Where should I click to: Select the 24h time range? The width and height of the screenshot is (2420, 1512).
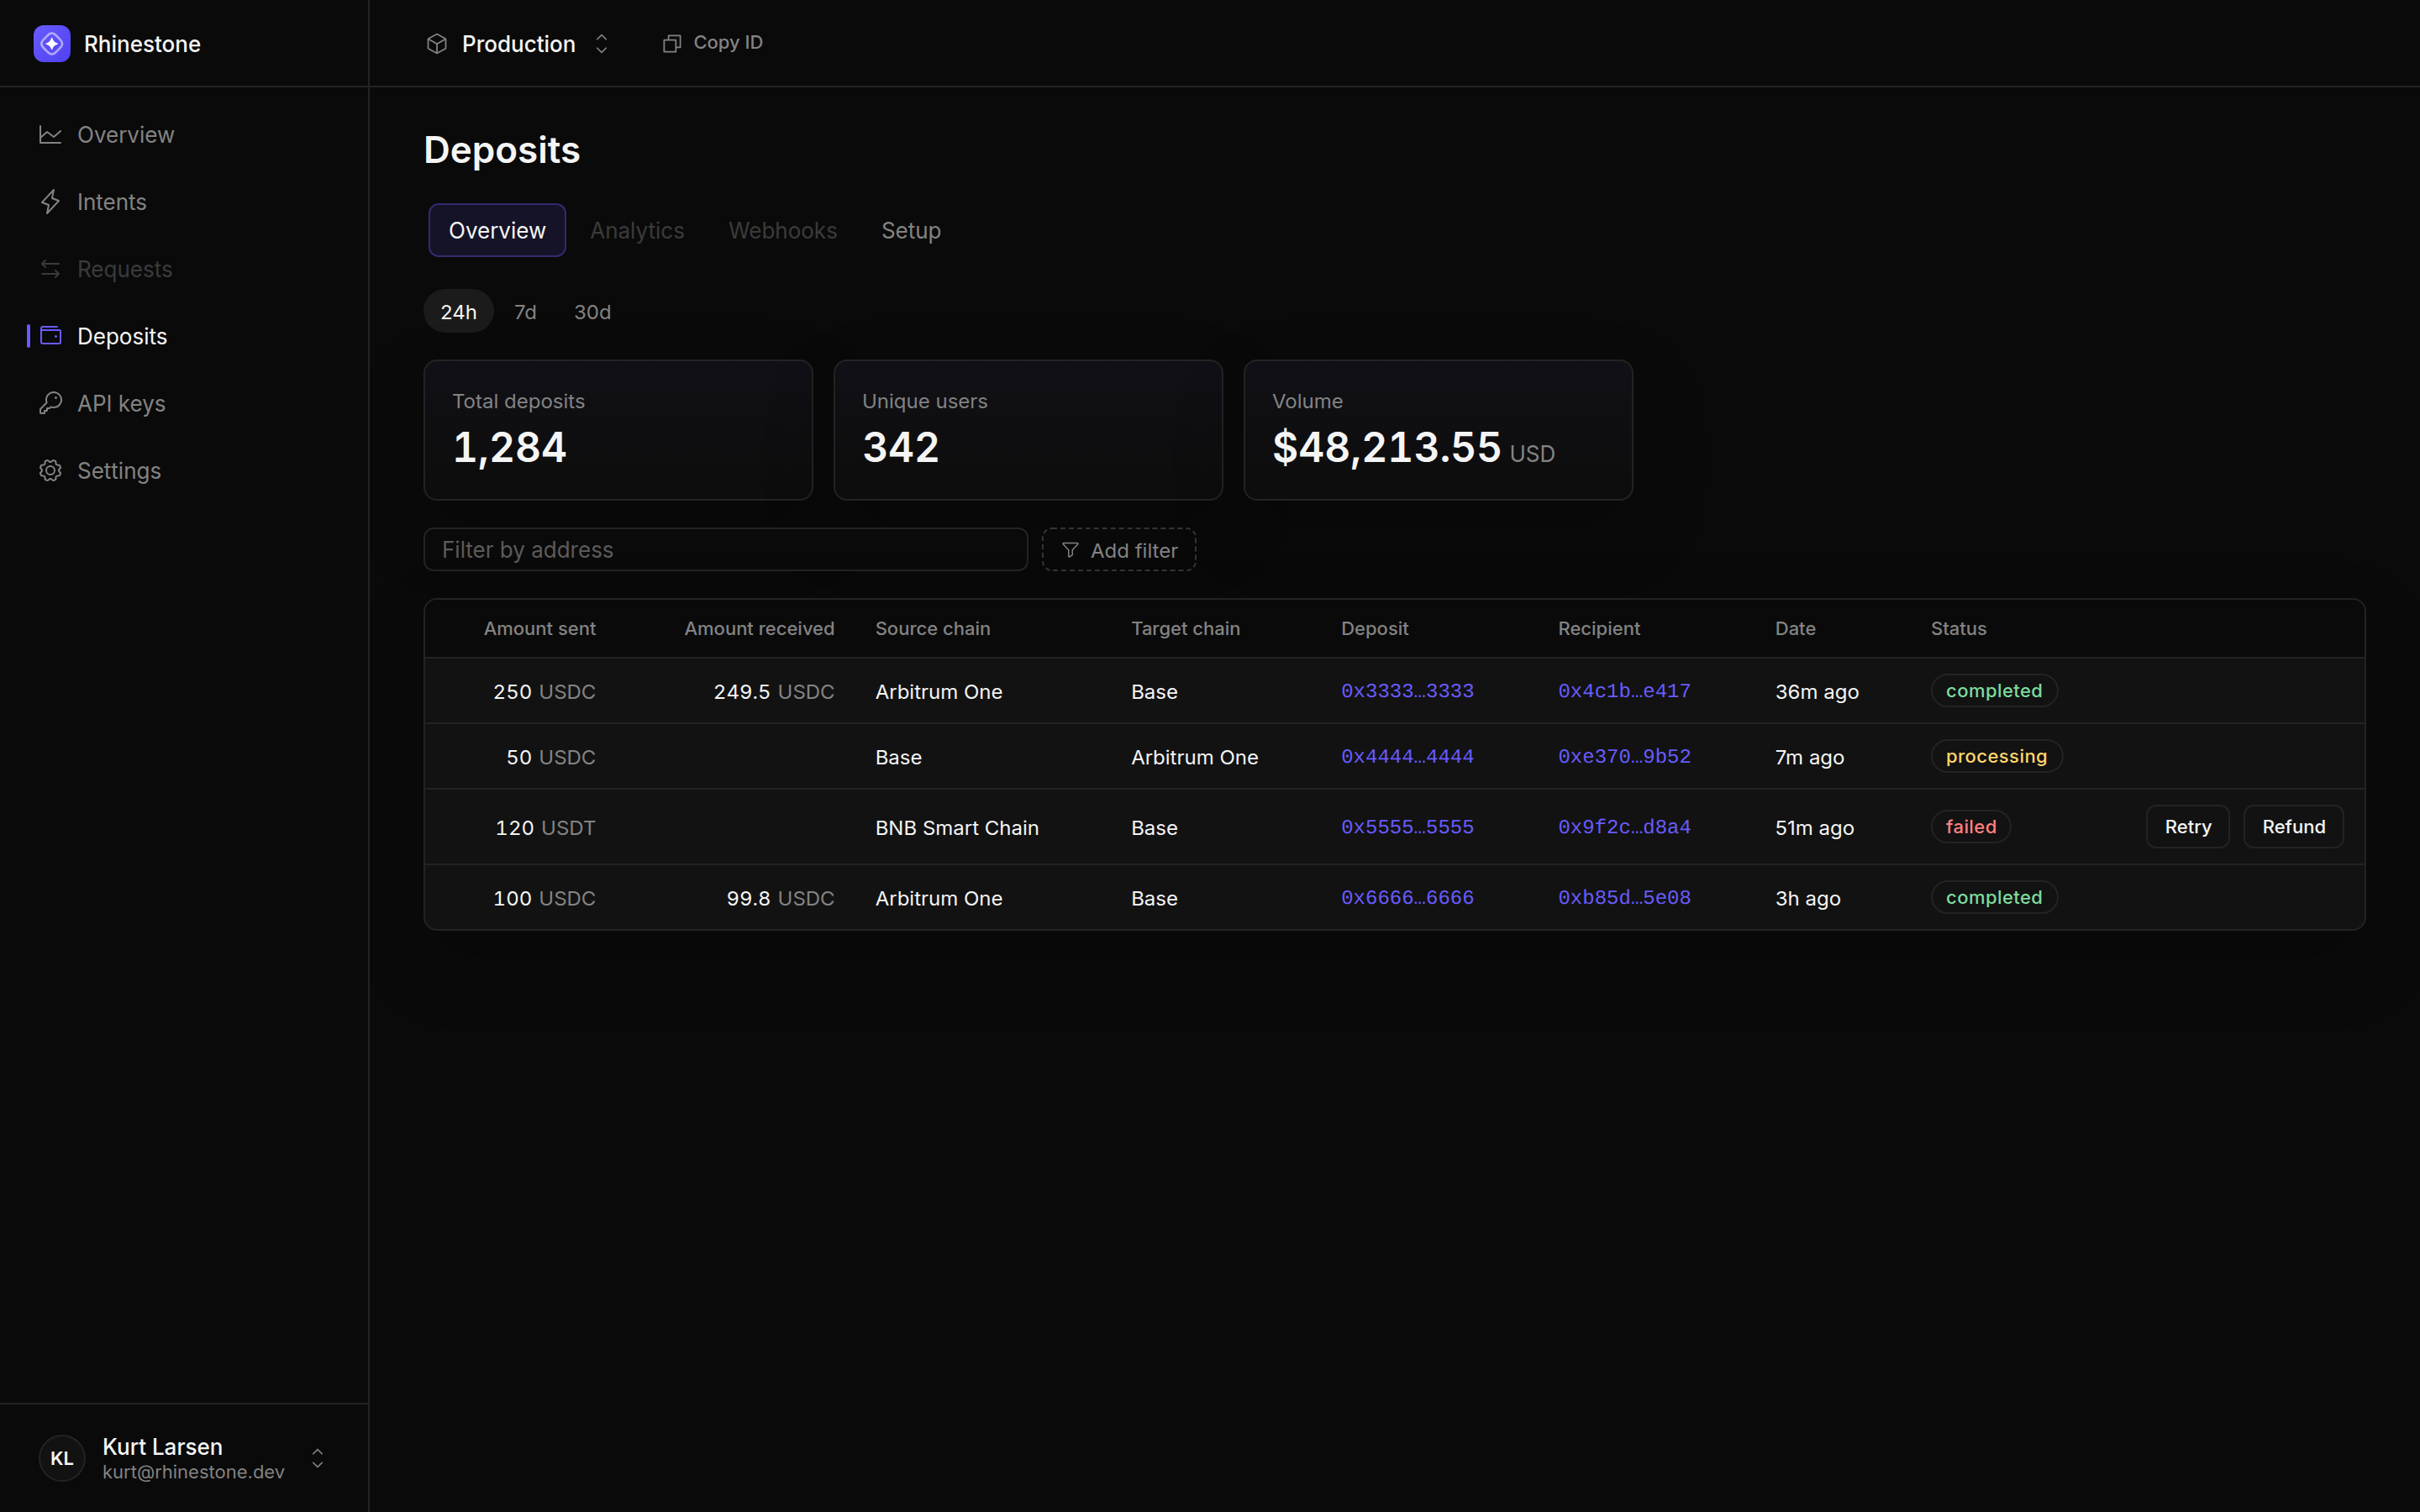click(459, 312)
